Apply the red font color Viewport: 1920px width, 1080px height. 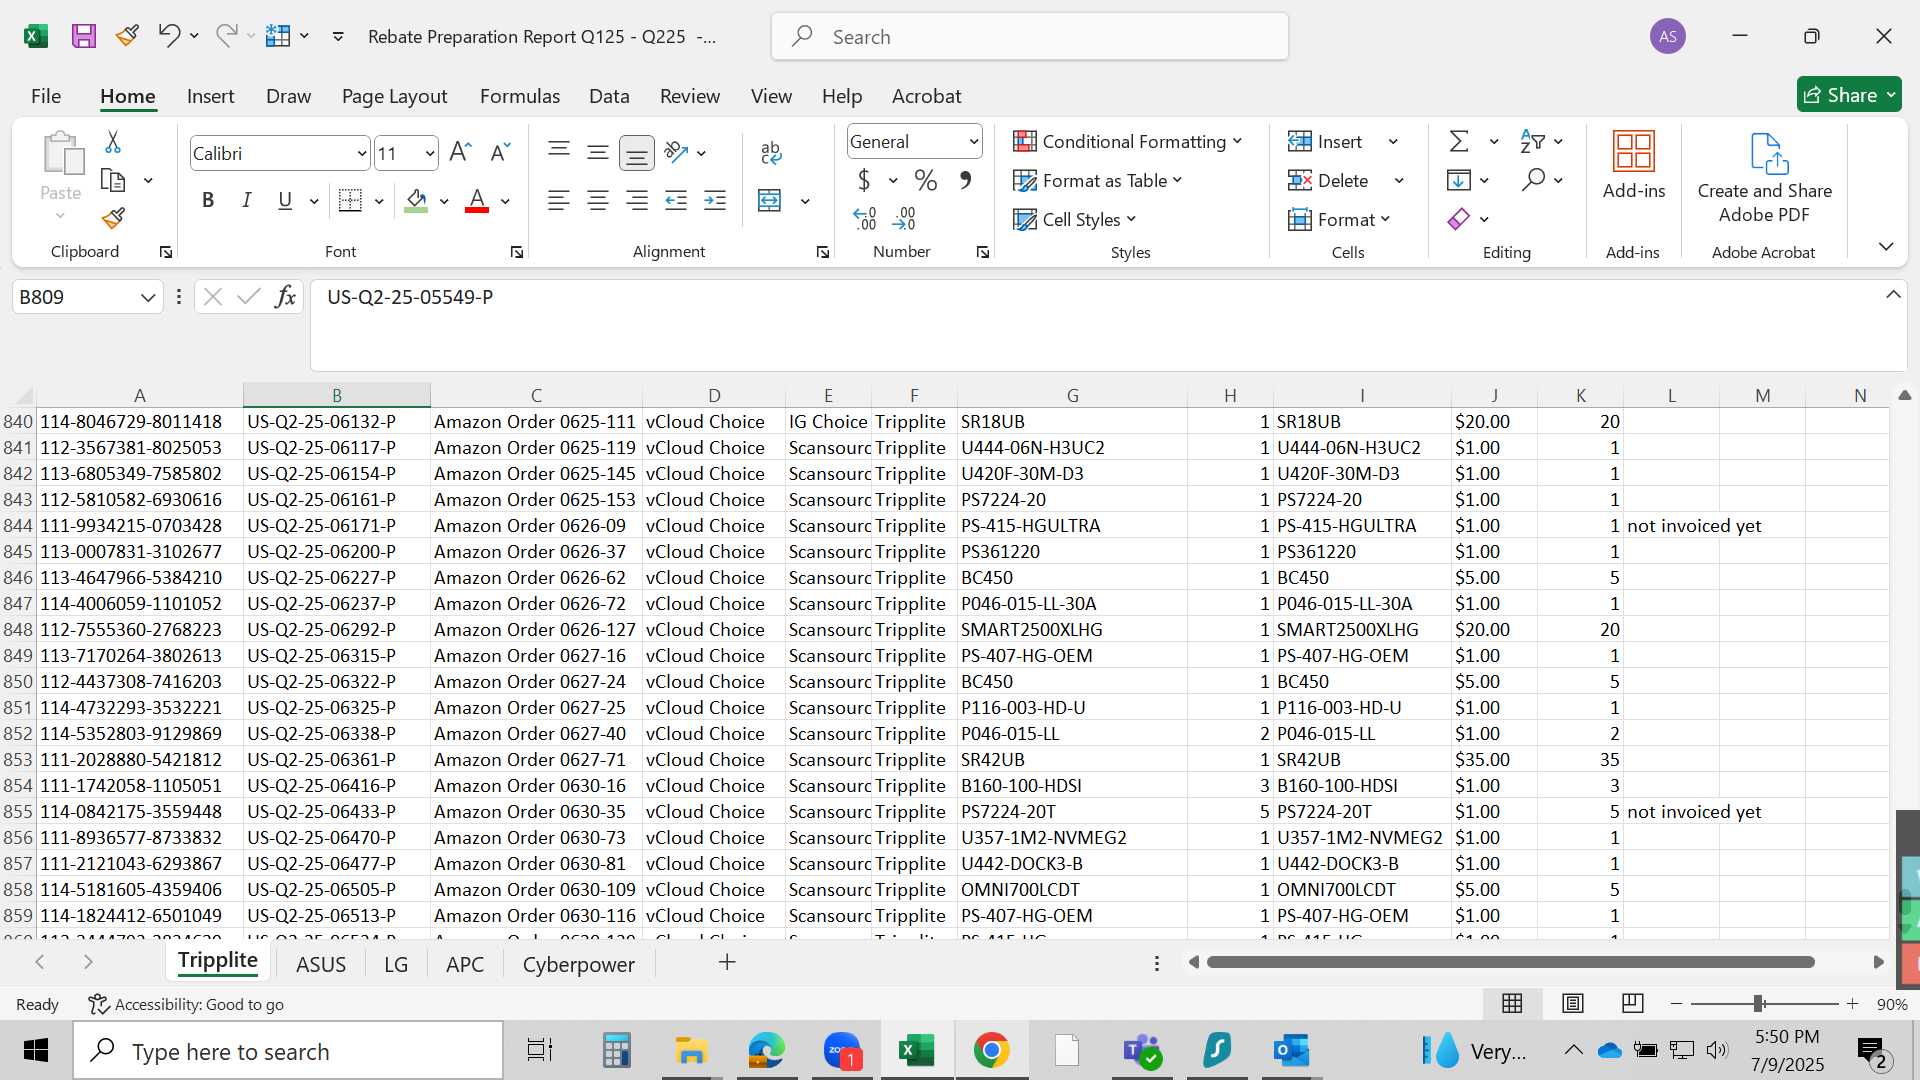pyautogui.click(x=477, y=201)
